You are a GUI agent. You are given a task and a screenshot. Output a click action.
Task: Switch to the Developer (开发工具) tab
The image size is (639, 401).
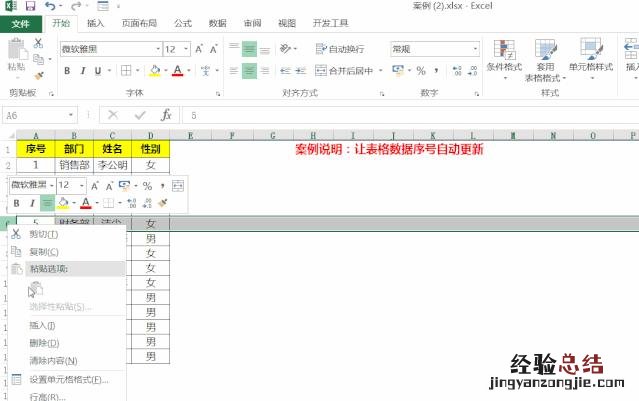(x=331, y=23)
